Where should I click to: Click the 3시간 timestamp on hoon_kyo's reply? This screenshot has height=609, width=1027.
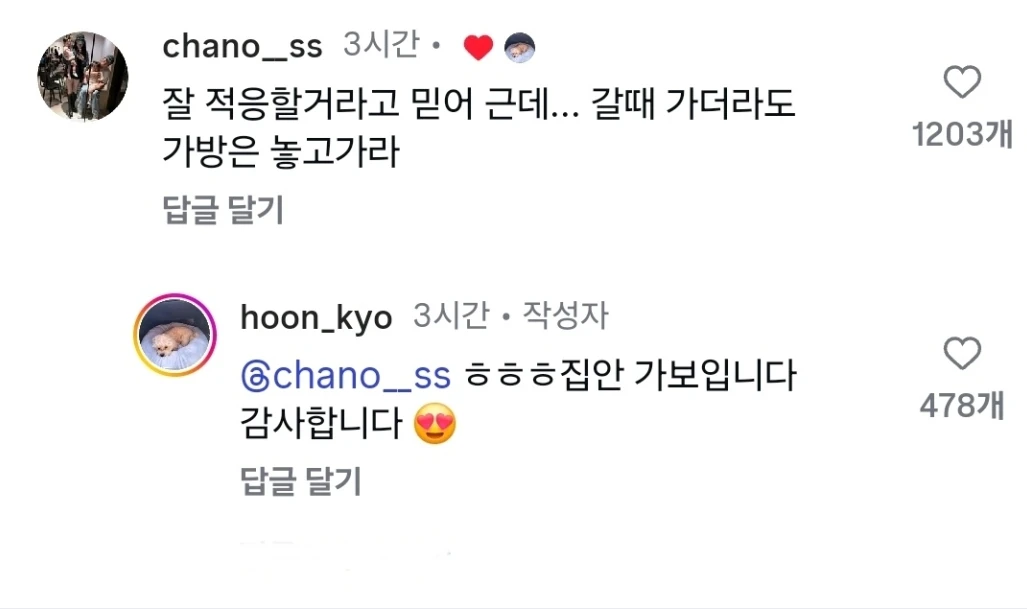(x=451, y=317)
